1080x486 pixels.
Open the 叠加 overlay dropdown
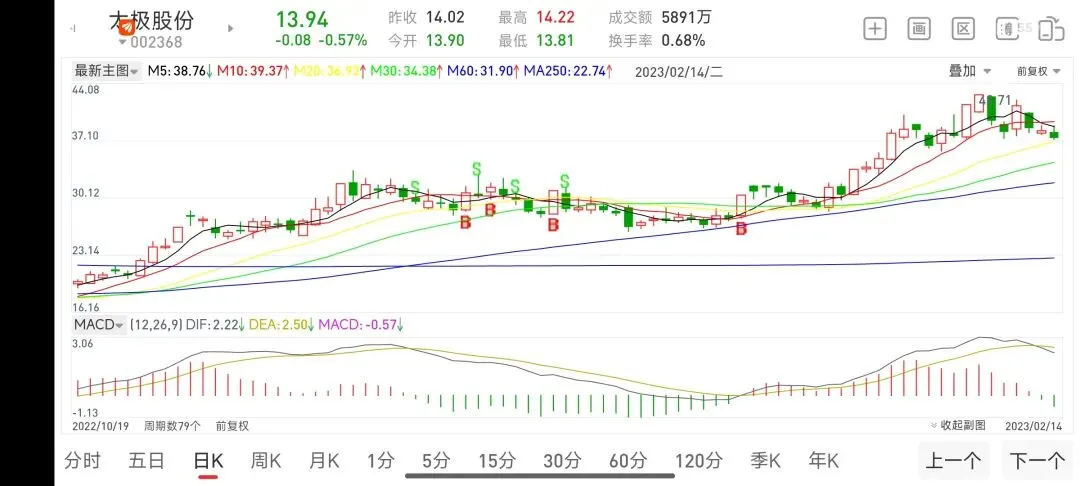click(x=970, y=70)
